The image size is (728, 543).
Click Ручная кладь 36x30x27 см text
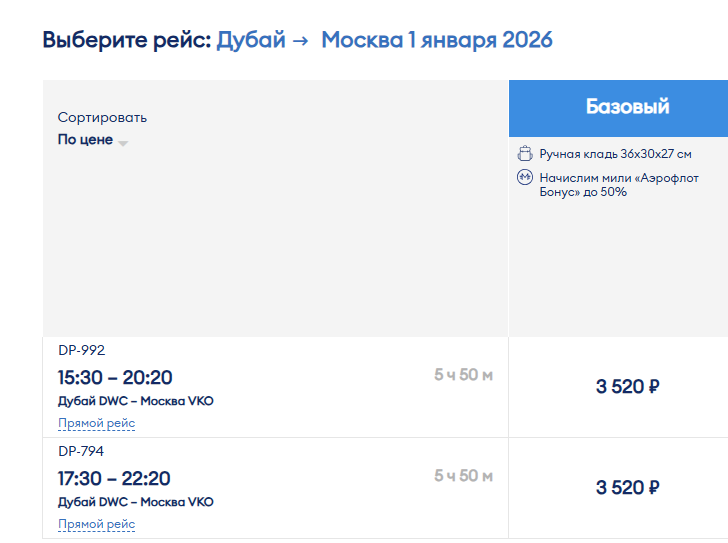click(615, 154)
